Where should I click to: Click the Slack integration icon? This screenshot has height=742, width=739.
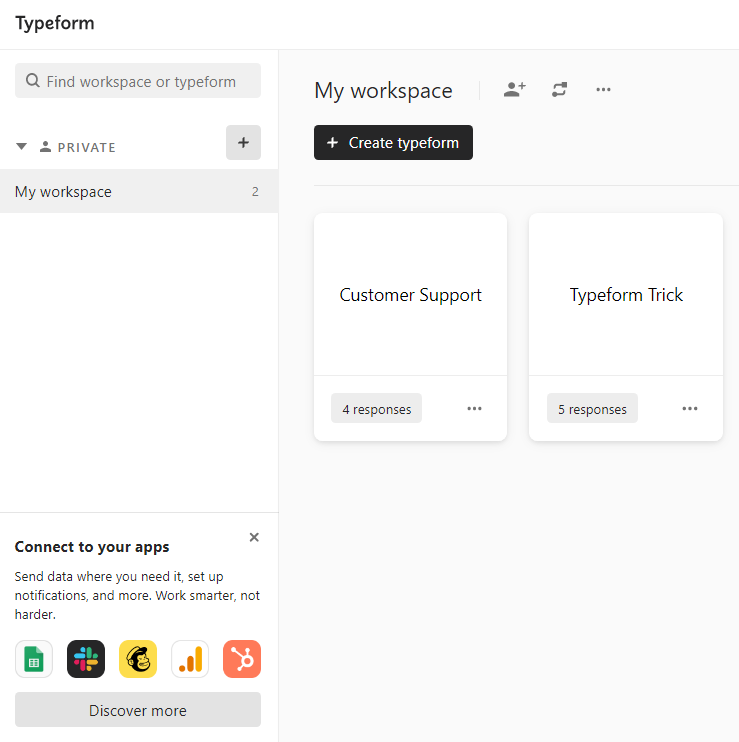coord(86,659)
